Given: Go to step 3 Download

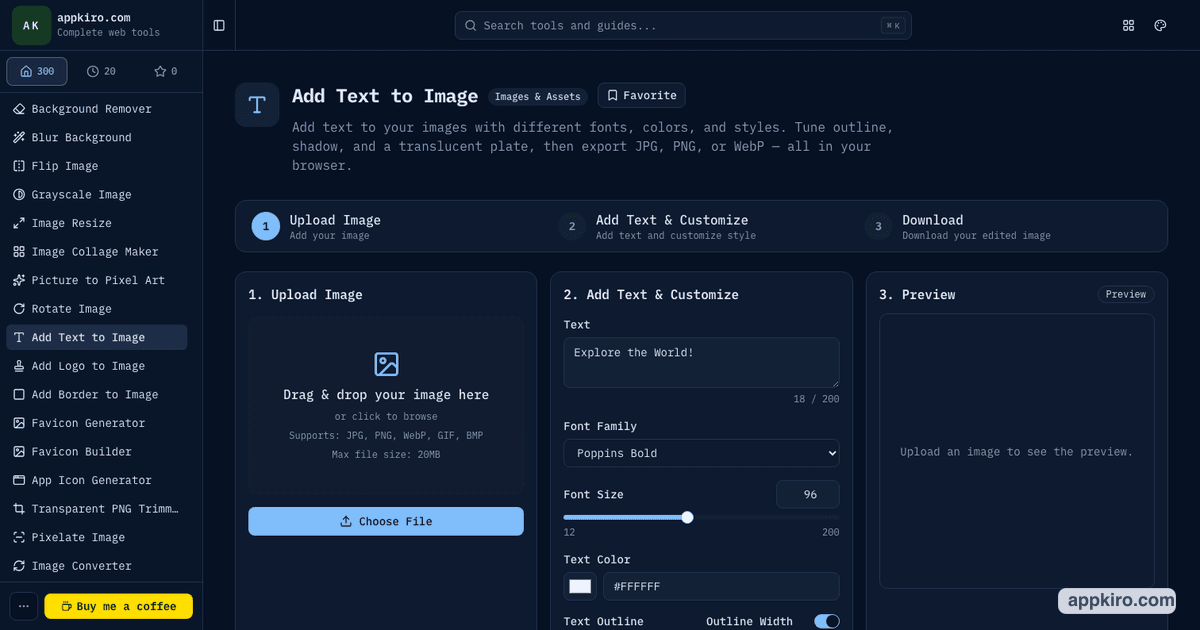Looking at the screenshot, I should [x=958, y=227].
